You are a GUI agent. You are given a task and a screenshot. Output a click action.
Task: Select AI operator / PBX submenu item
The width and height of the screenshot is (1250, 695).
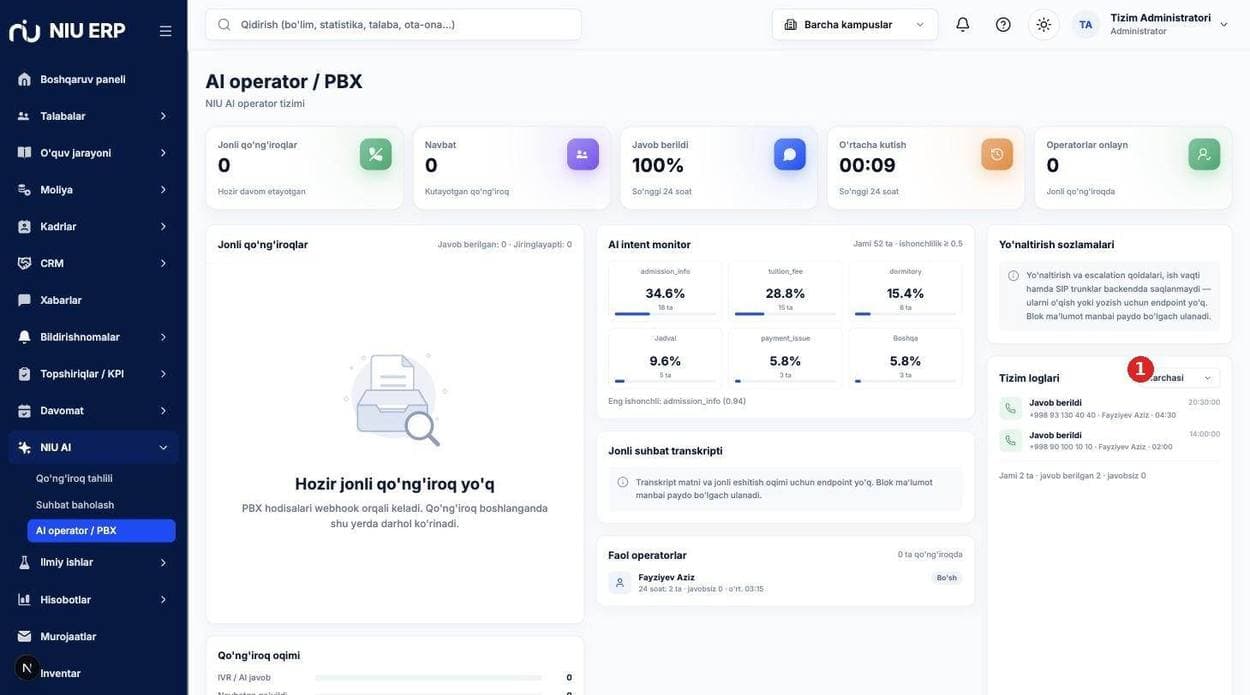(101, 530)
